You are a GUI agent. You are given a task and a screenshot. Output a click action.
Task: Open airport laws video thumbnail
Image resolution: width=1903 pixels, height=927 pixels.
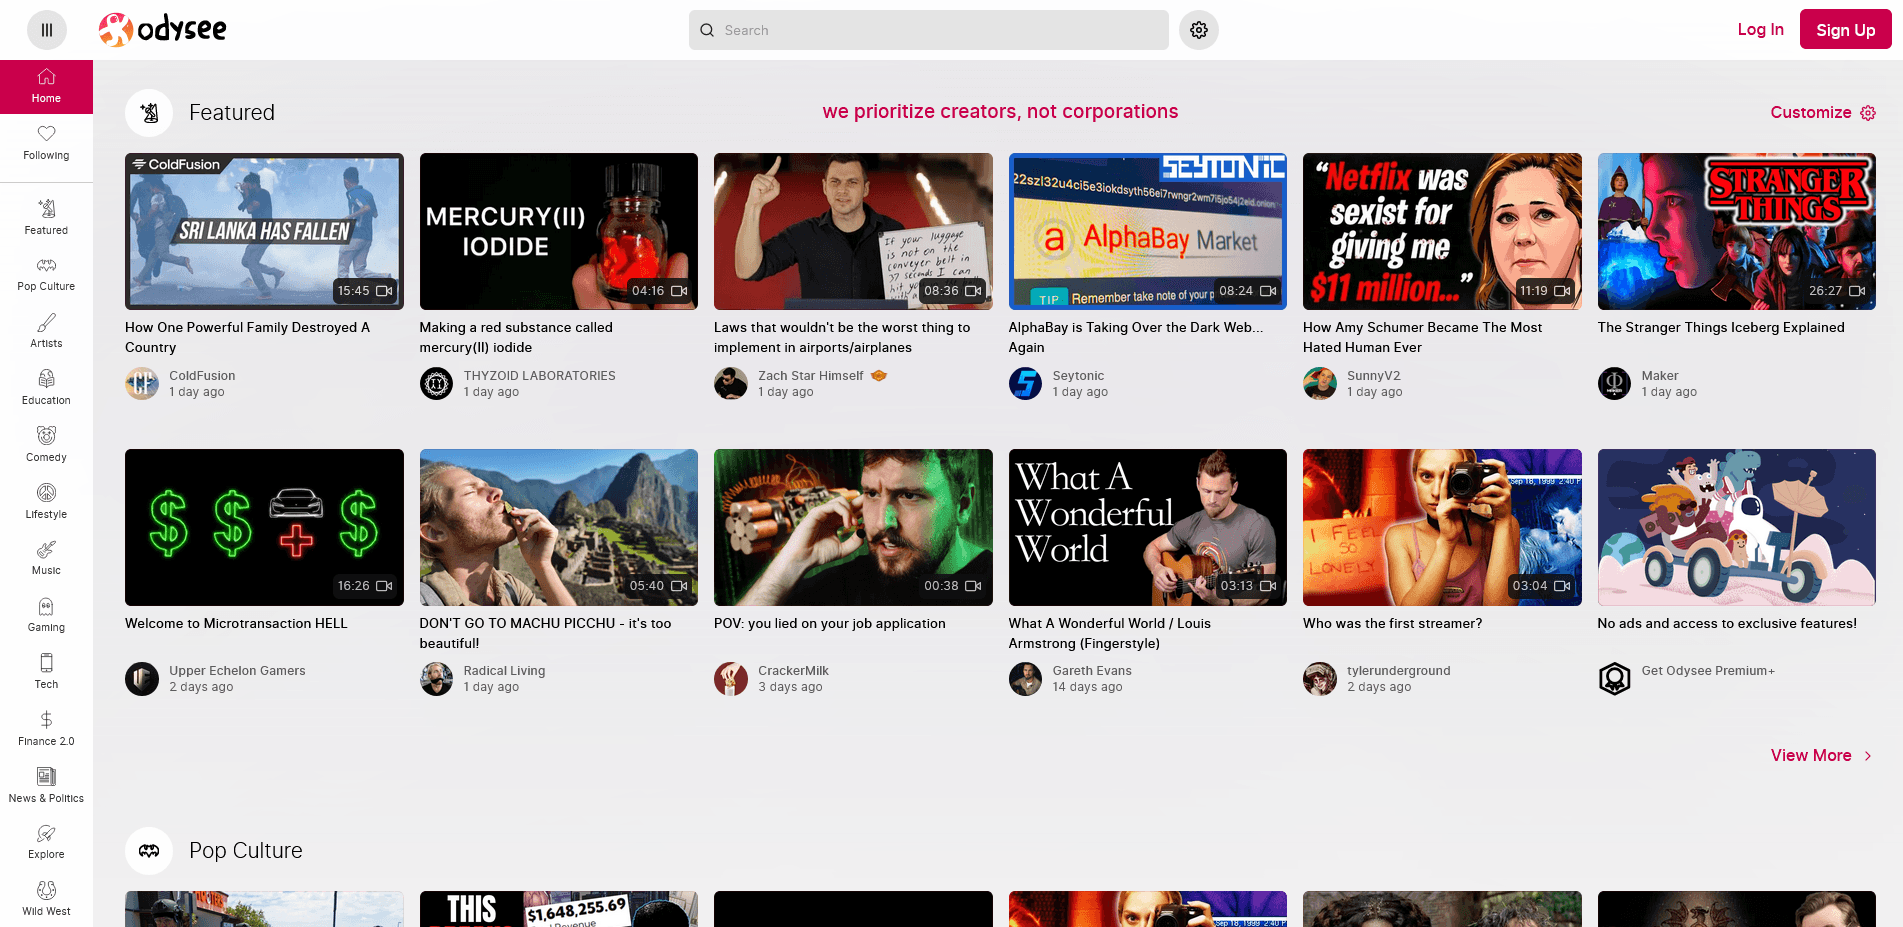(x=853, y=231)
